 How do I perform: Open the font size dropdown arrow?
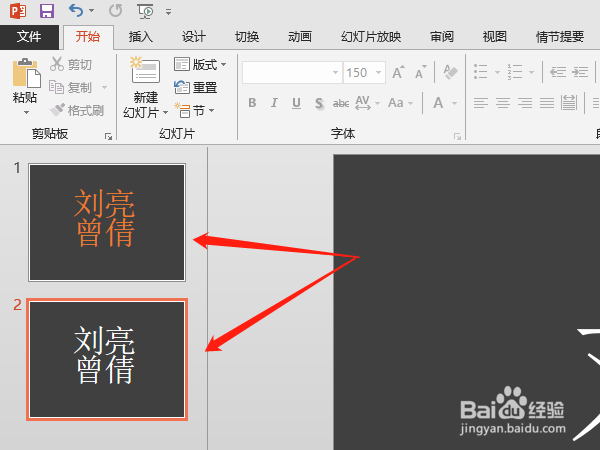coord(378,72)
